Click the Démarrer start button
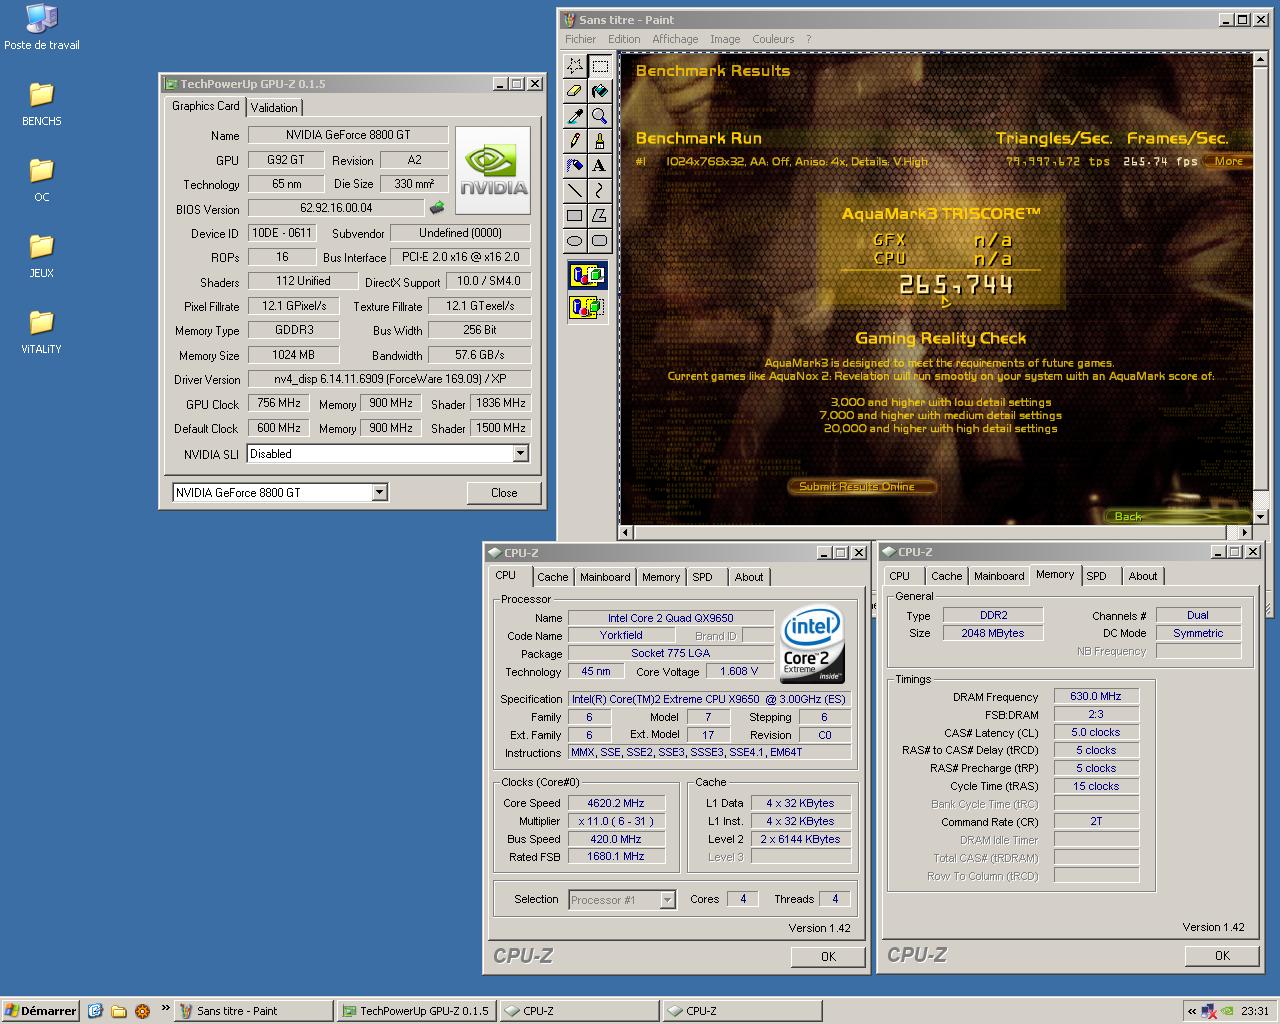This screenshot has width=1280, height=1024. point(40,1011)
